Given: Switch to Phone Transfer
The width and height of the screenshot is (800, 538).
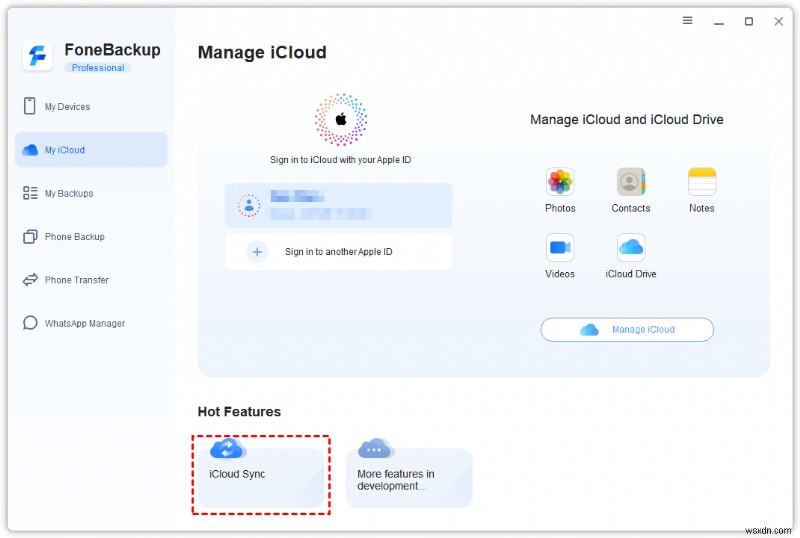Looking at the screenshot, I should point(91,280).
